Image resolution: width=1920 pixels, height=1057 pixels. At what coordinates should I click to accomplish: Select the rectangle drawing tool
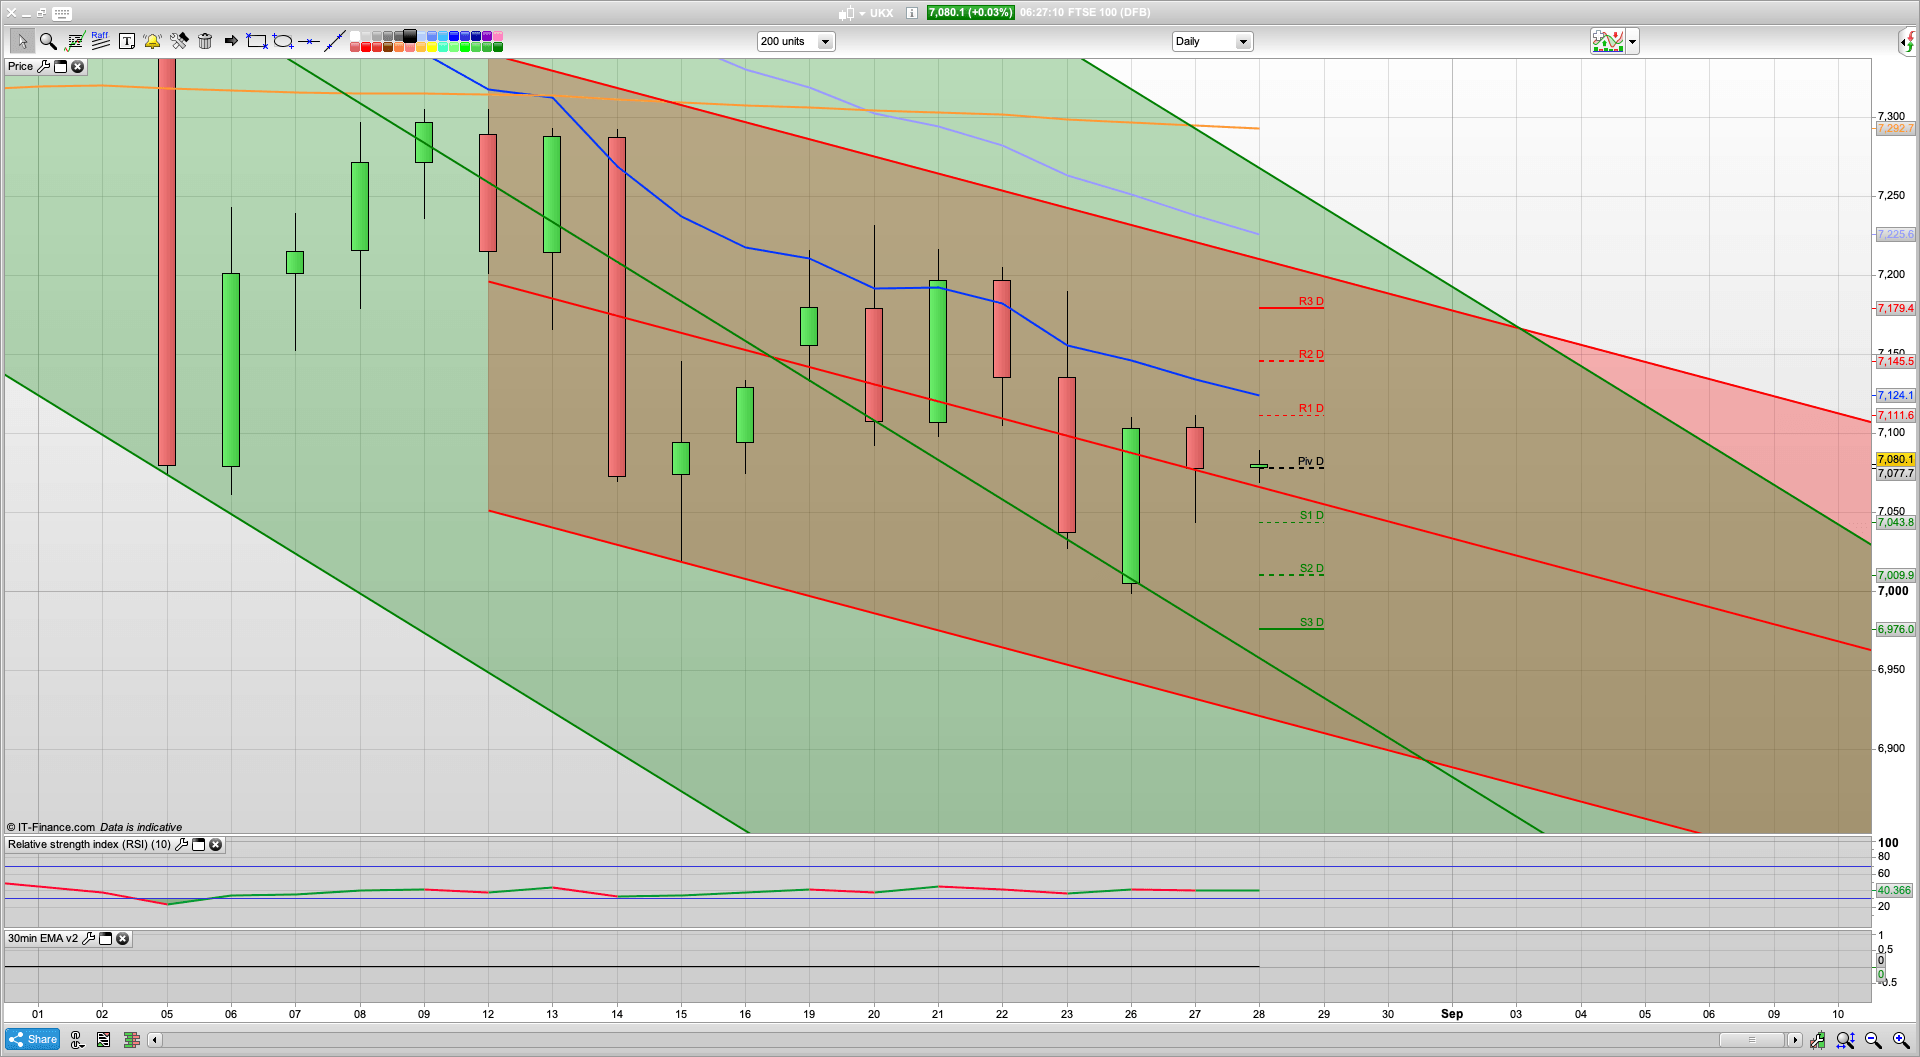(x=257, y=41)
